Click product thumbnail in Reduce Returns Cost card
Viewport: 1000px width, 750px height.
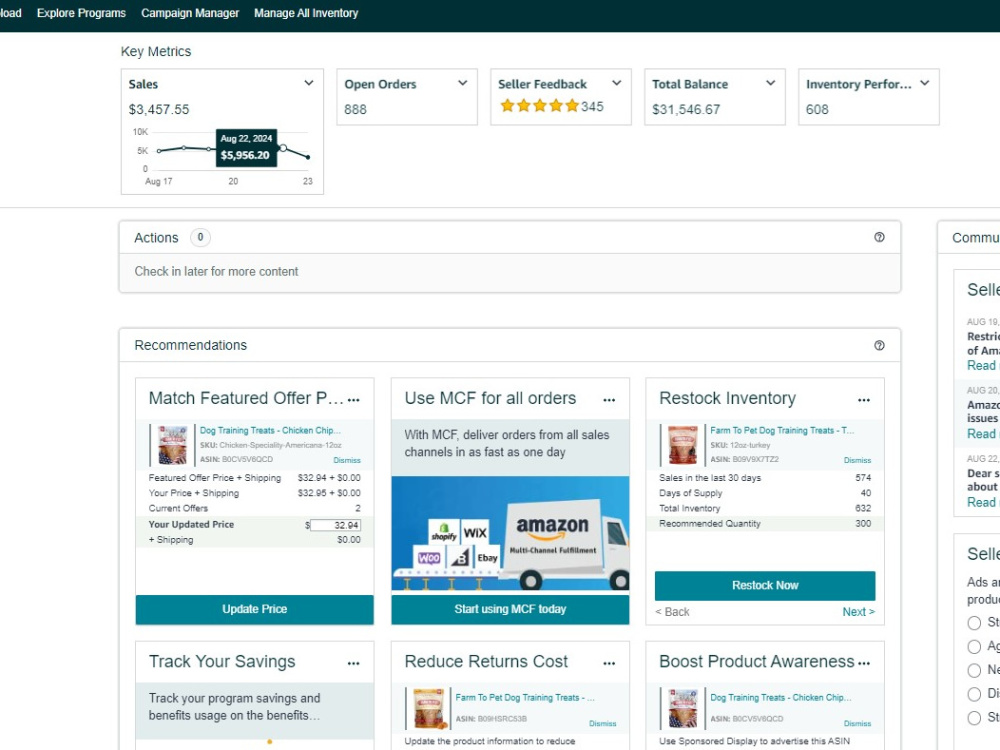428,708
